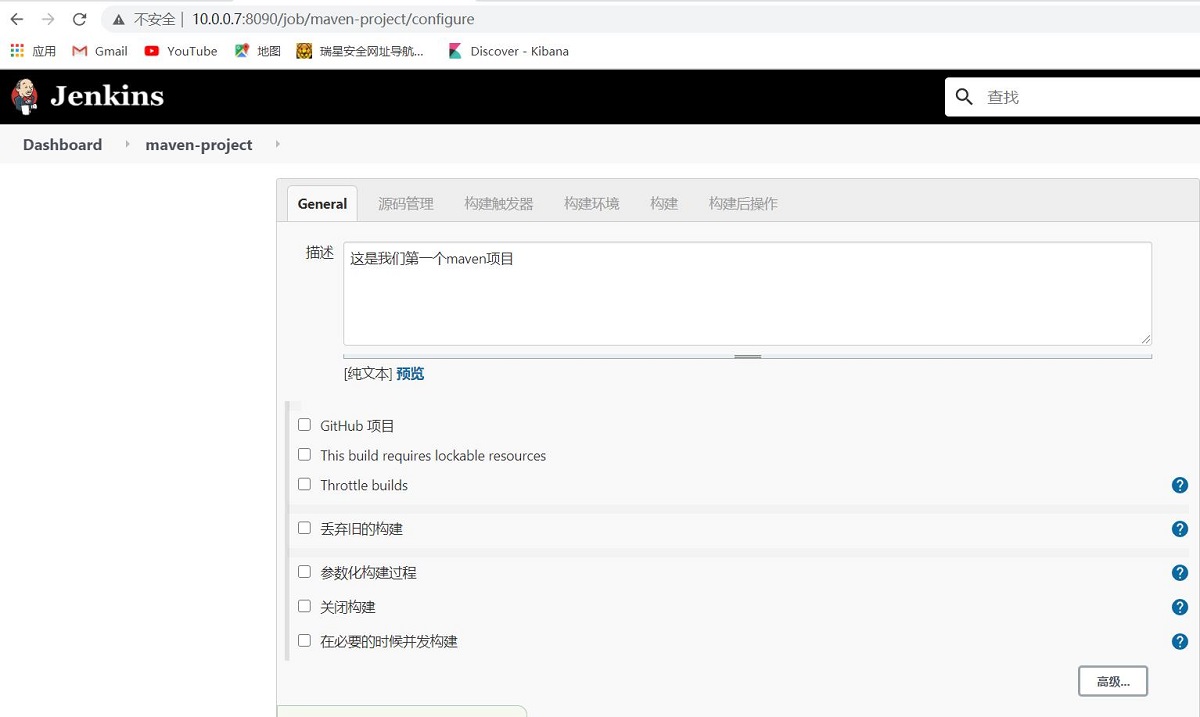Viewport: 1200px width, 717px height.
Task: Open the YouTube bookmark
Action: (x=181, y=51)
